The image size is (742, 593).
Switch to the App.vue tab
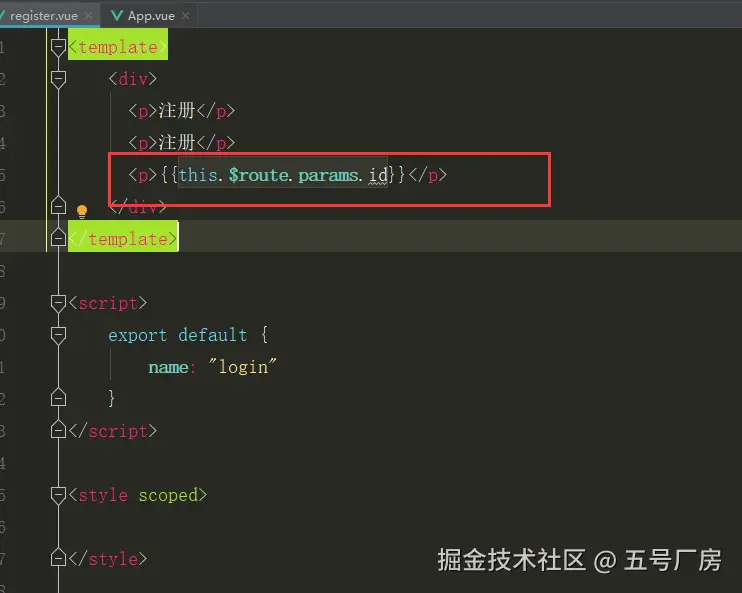coord(151,16)
